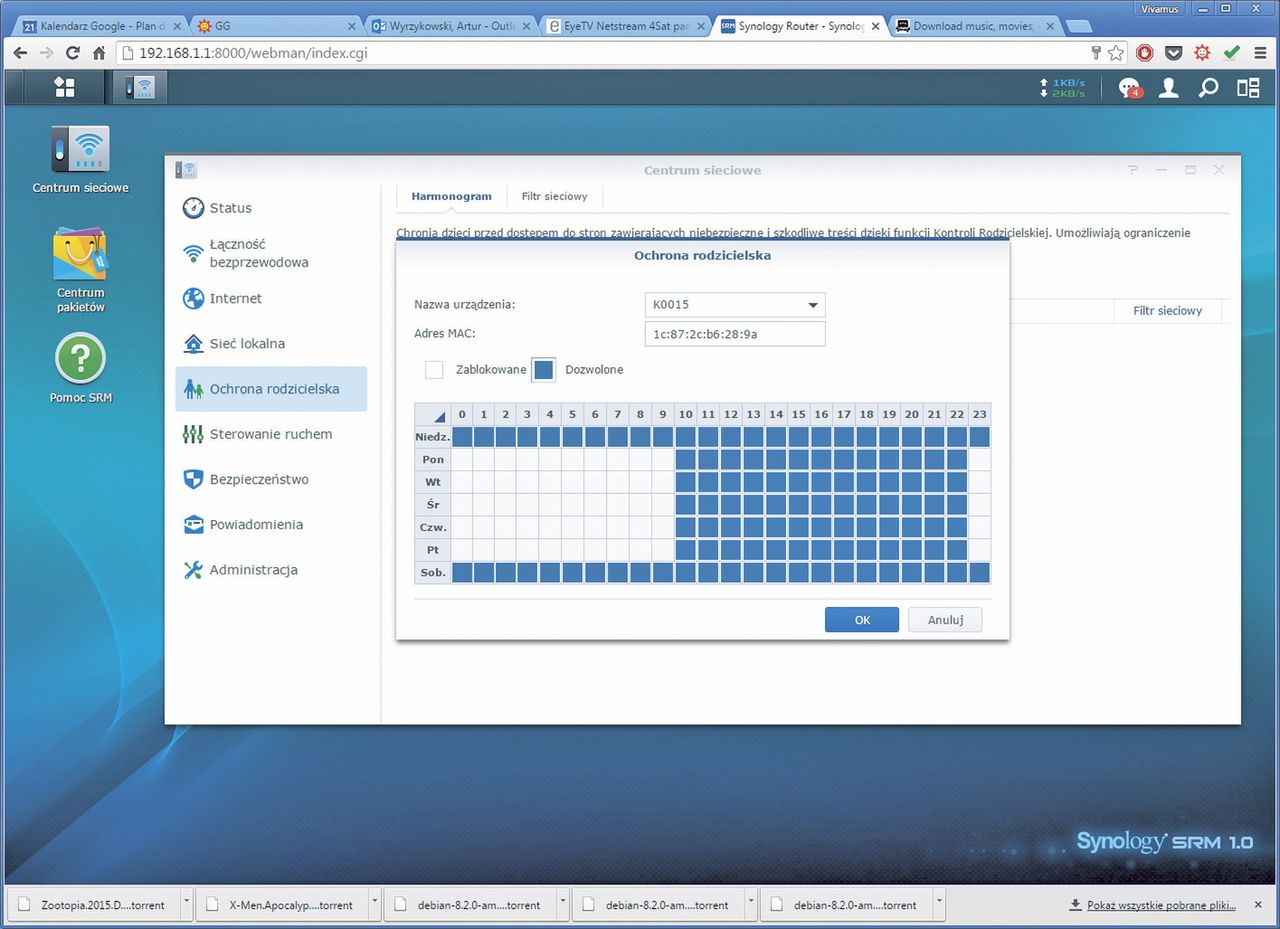Open the widgets panel icon
Image resolution: width=1280 pixels, height=929 pixels.
coord(1248,88)
